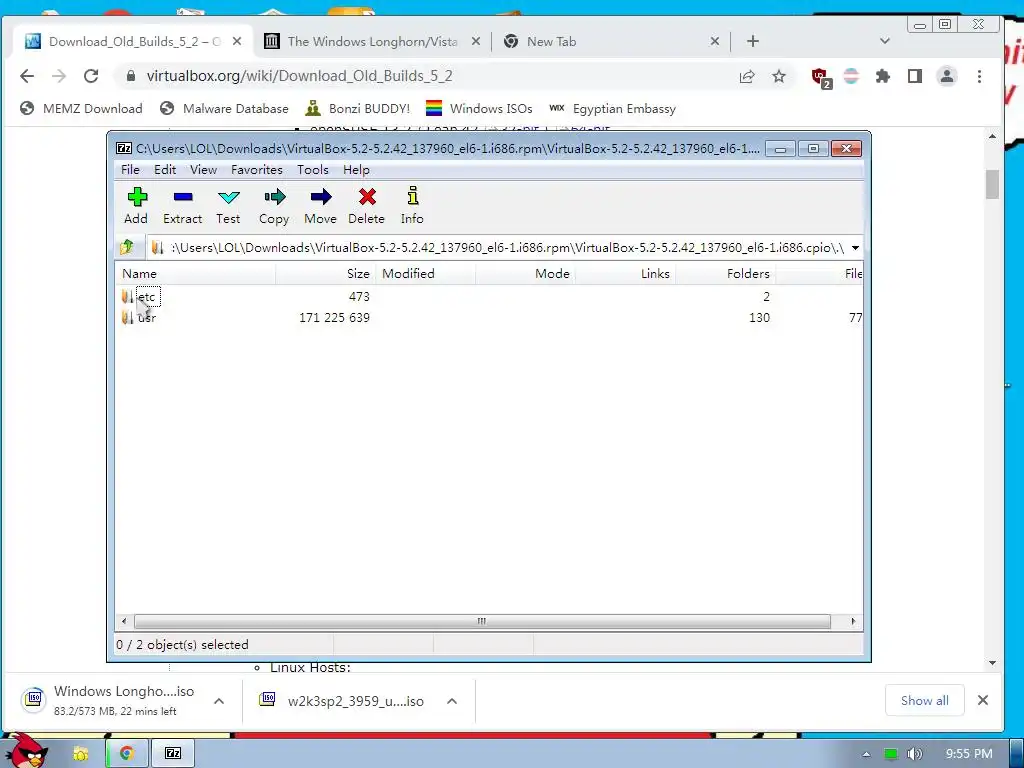The width and height of the screenshot is (1024, 768).
Task: Sort by the Links column header
Action: (625, 274)
